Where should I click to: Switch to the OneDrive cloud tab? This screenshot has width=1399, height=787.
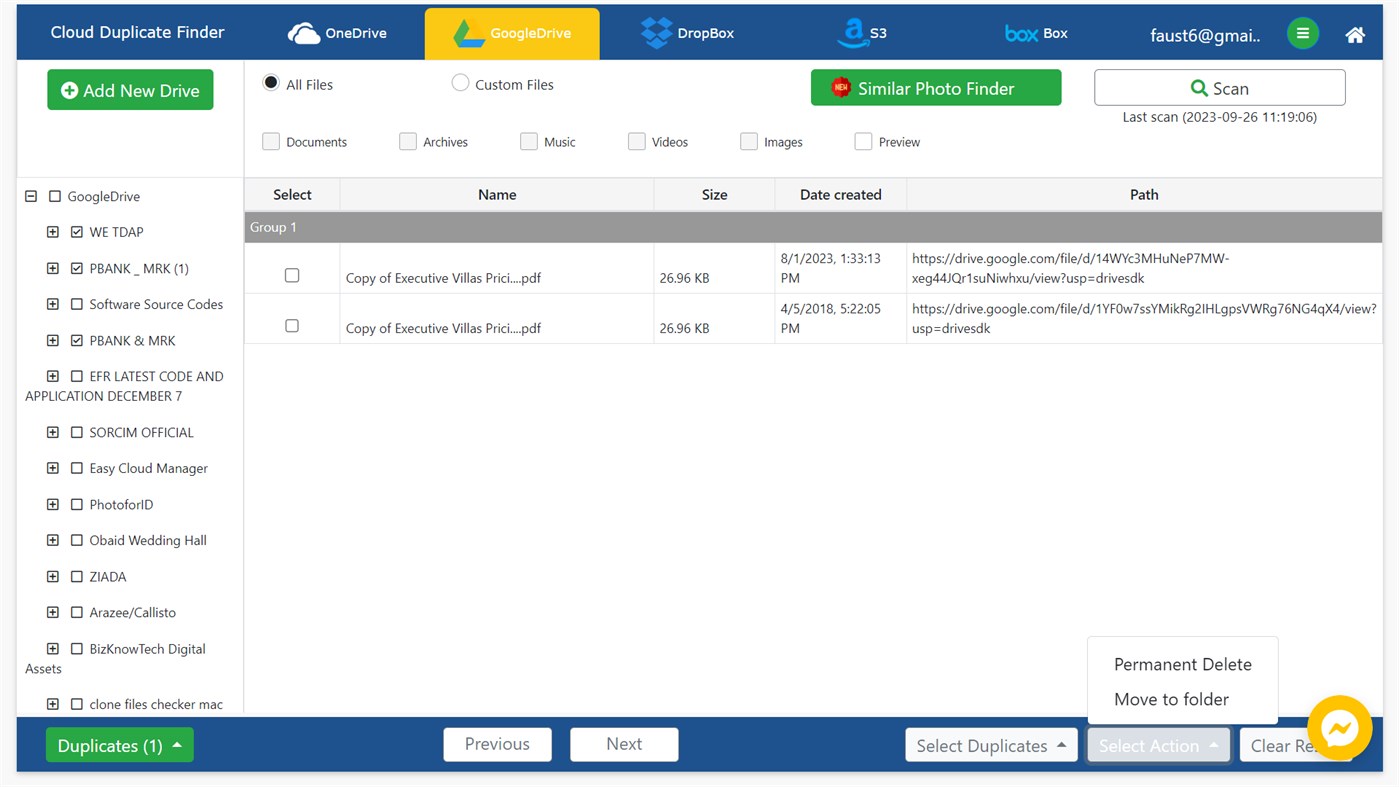[x=337, y=32]
